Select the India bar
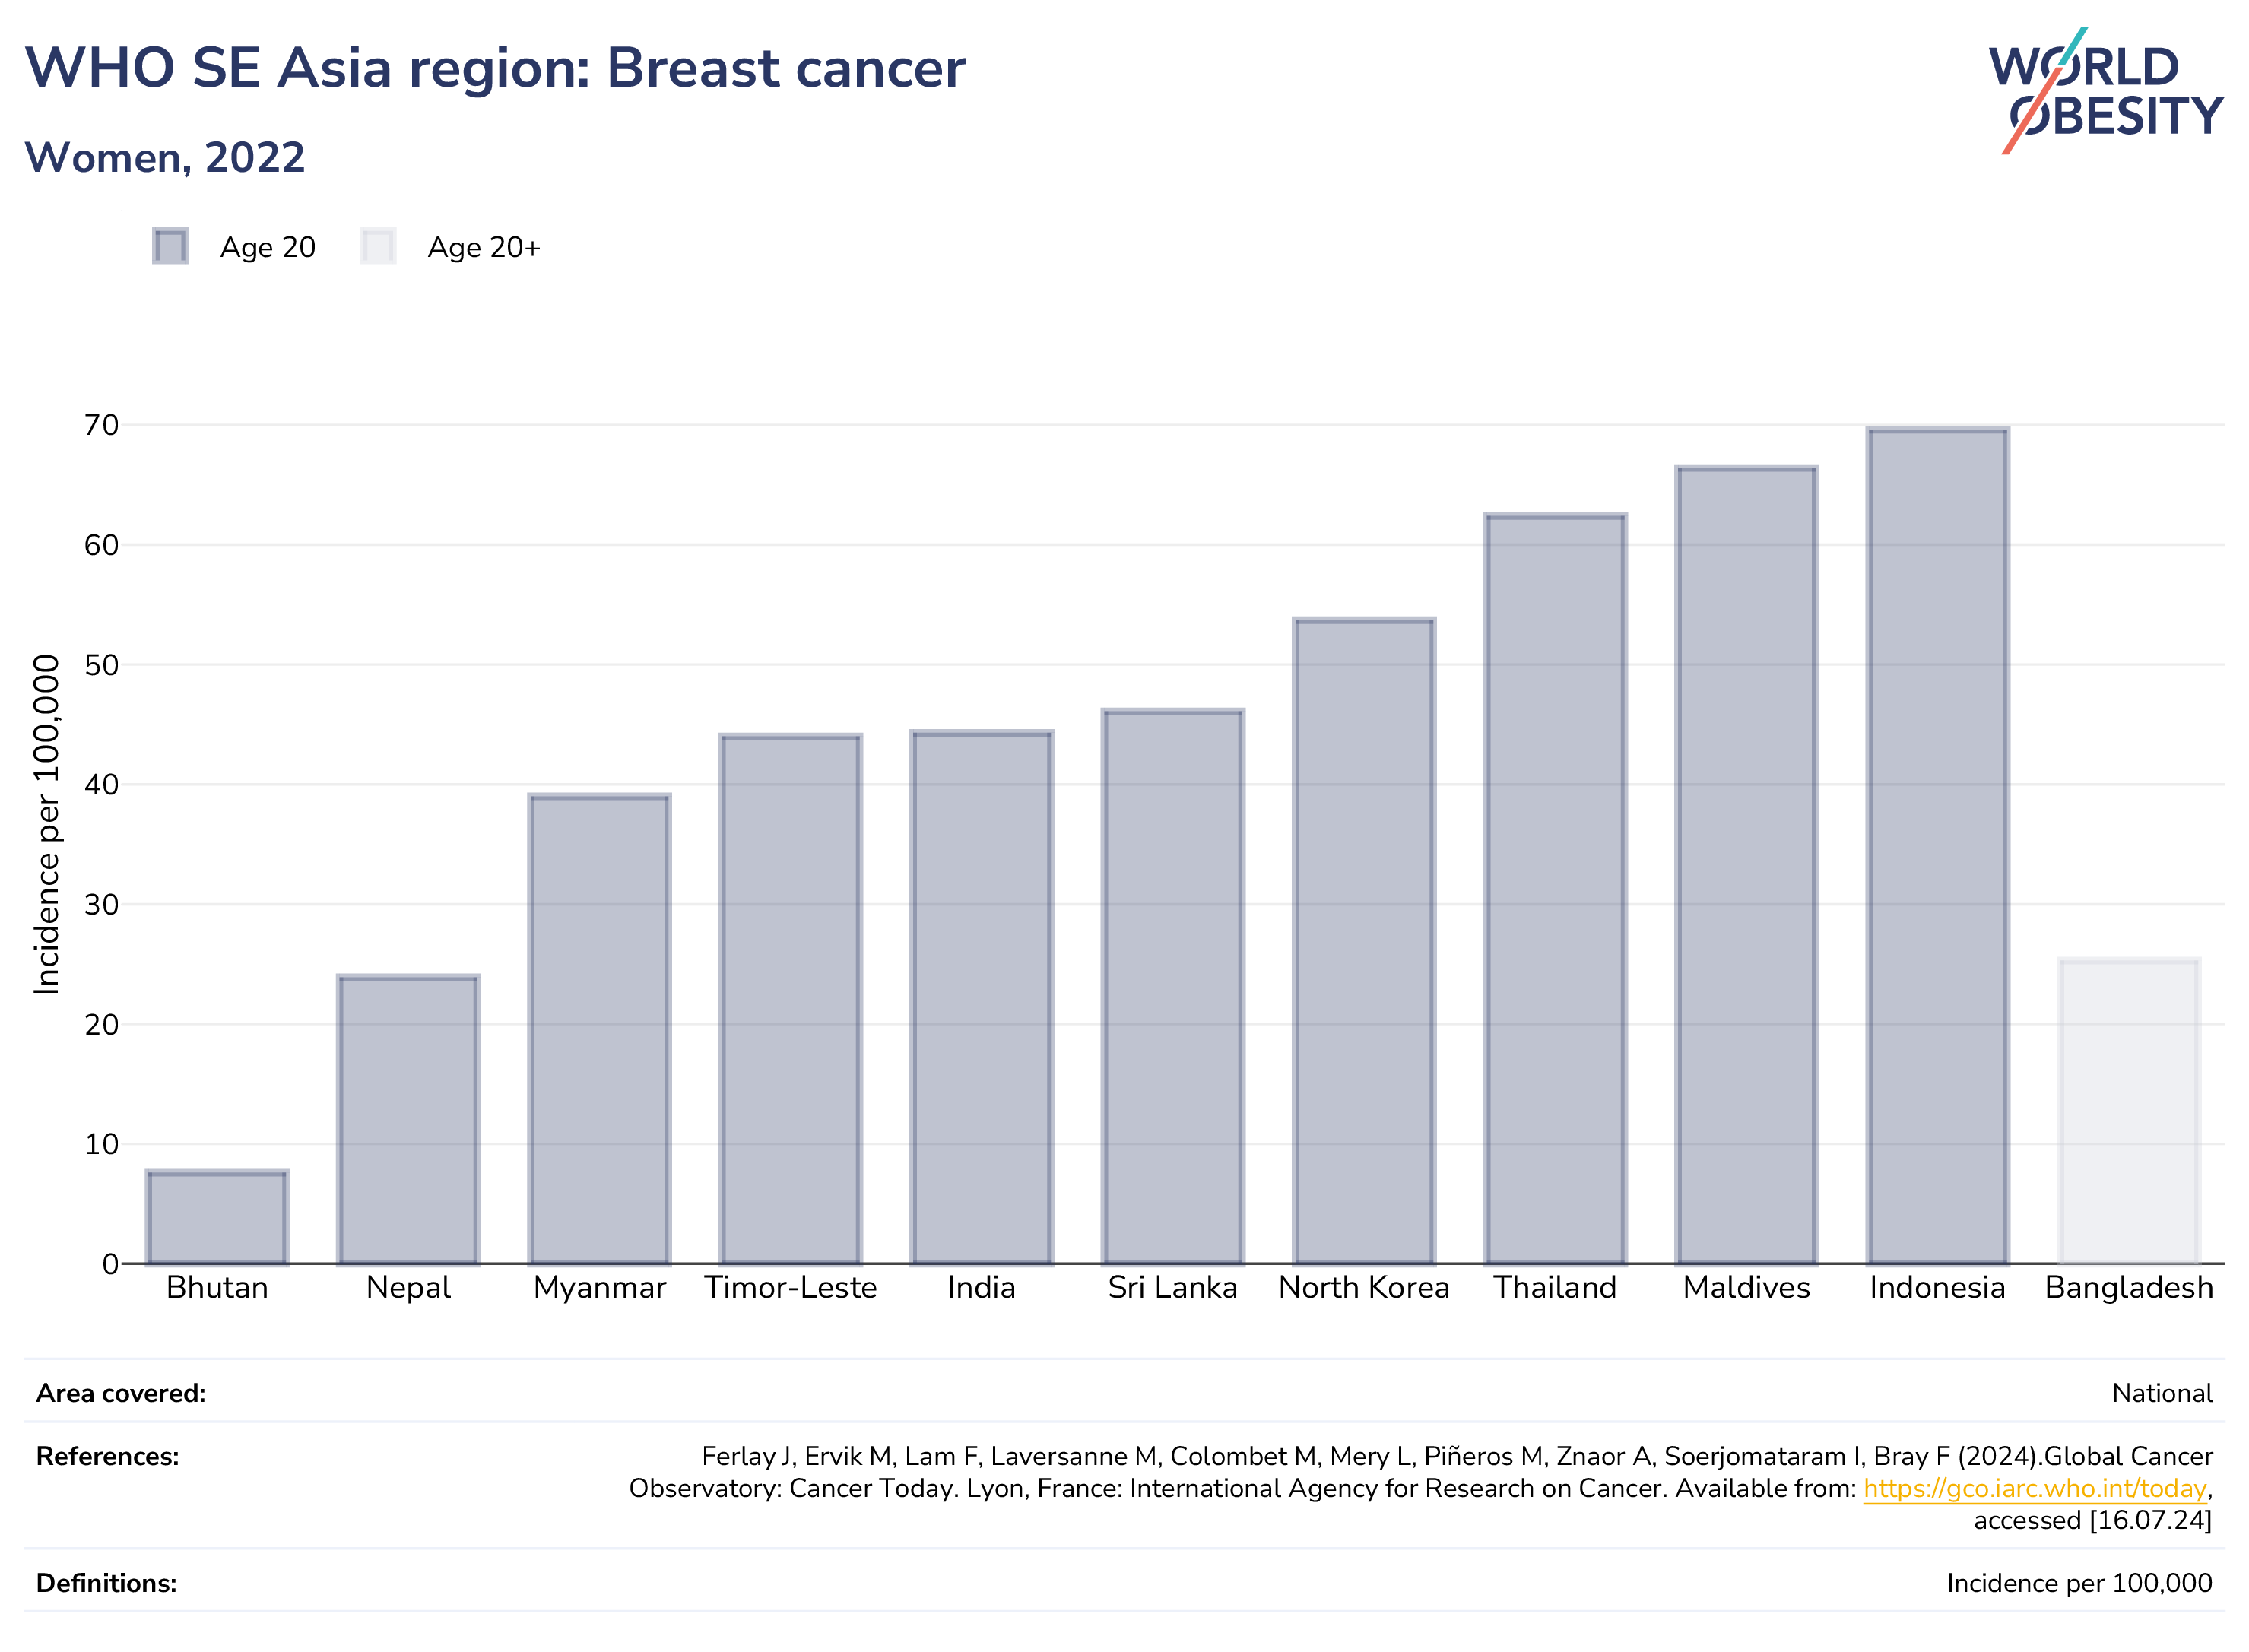Screen dimensions: 2249x1652 [x=981, y=997]
